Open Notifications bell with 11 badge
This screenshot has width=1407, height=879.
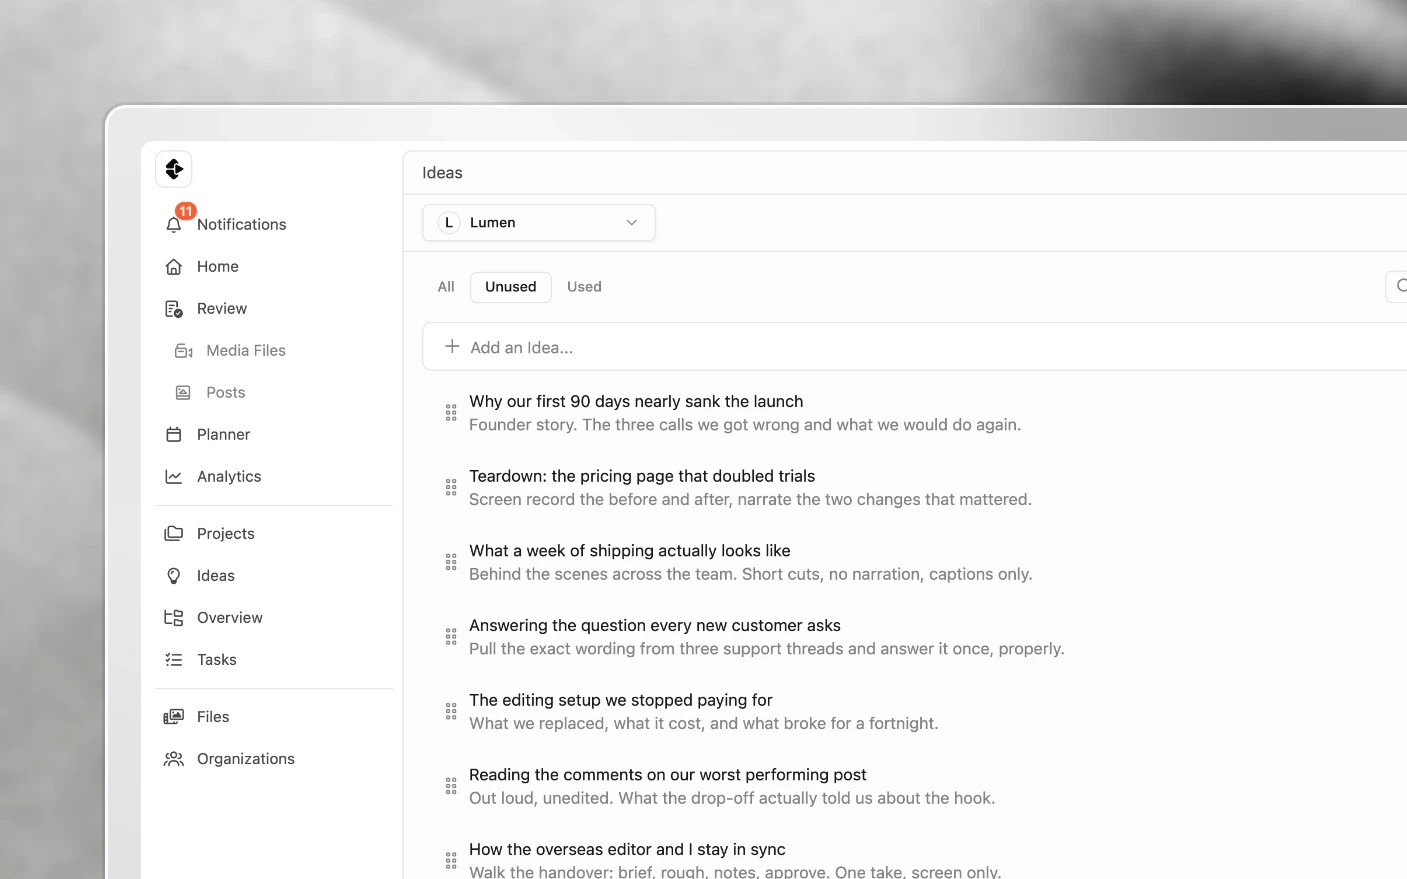pos(174,224)
